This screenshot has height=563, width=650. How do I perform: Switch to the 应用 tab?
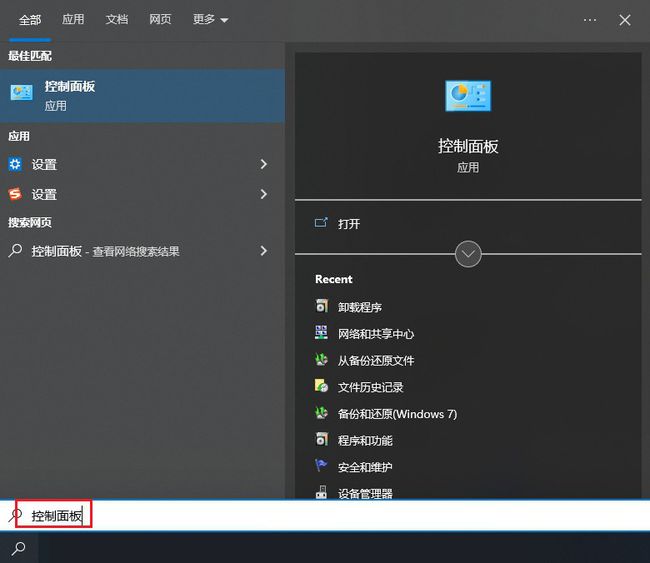[x=73, y=19]
